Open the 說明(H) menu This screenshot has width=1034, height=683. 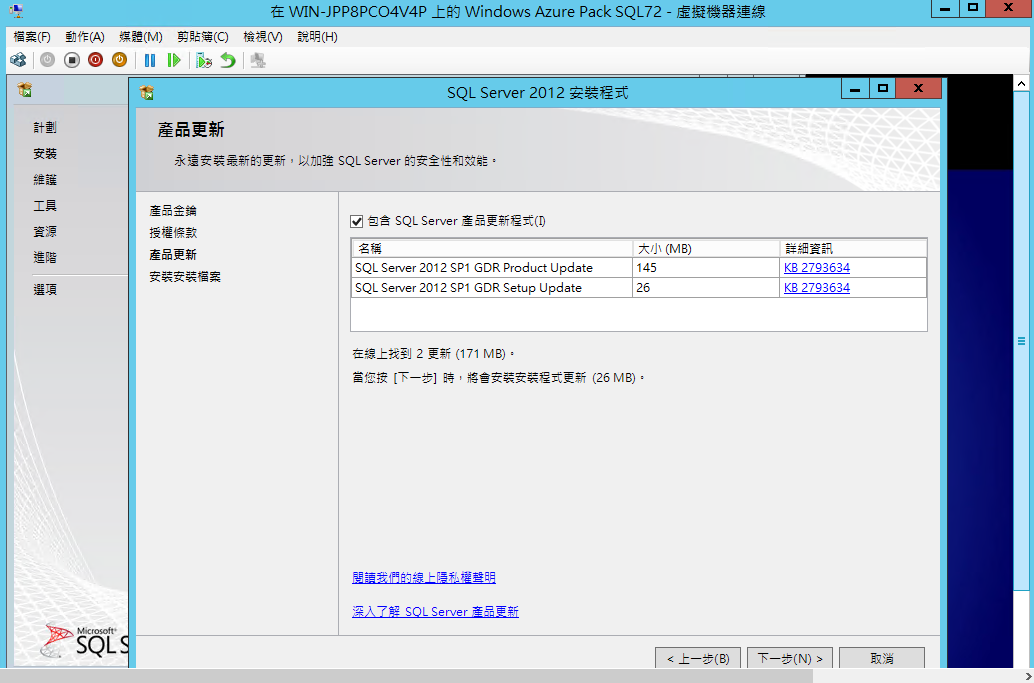pyautogui.click(x=317, y=37)
